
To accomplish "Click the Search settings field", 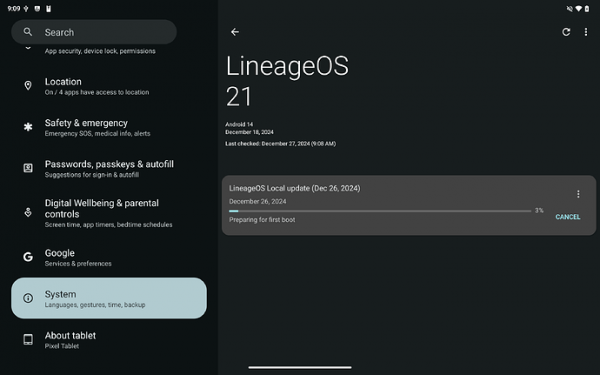I will [x=94, y=32].
